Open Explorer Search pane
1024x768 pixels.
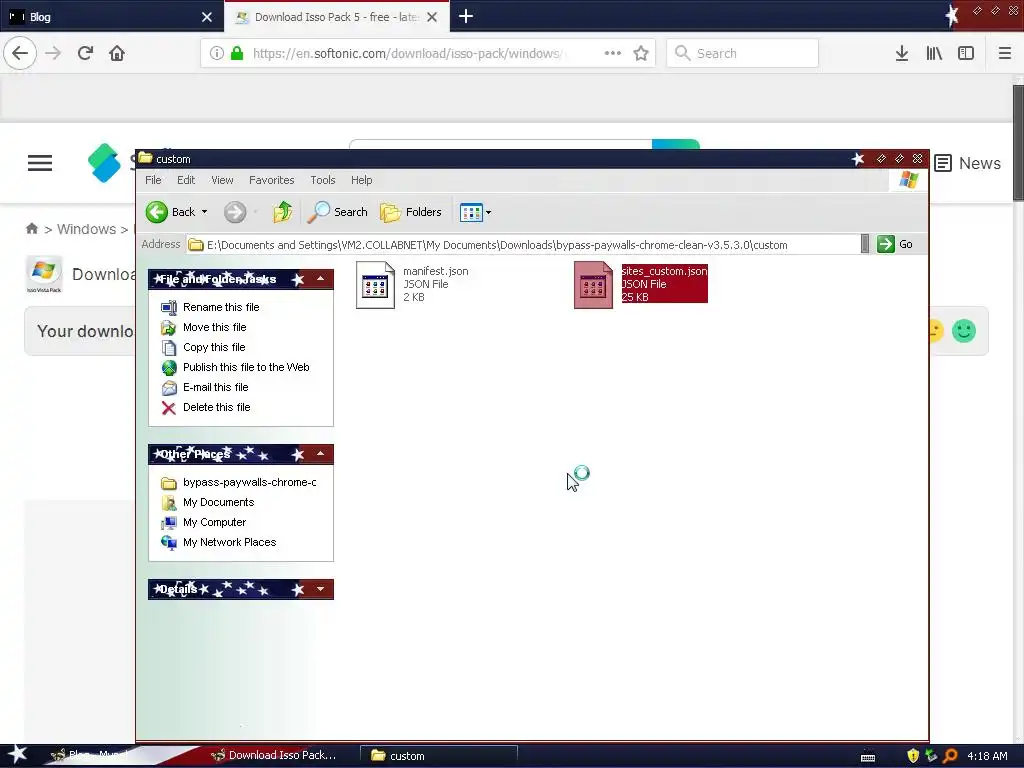338,212
